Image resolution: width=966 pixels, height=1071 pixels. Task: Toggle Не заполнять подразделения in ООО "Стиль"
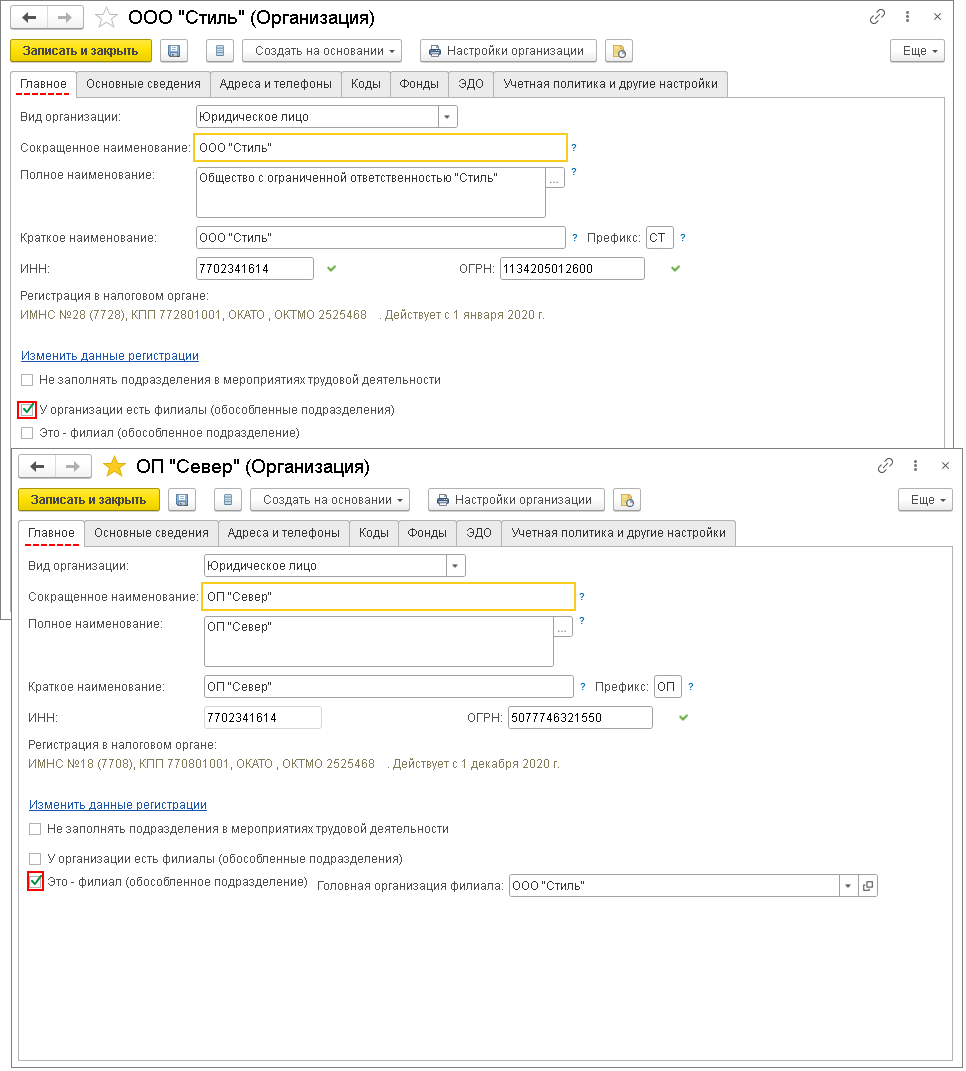pos(27,380)
